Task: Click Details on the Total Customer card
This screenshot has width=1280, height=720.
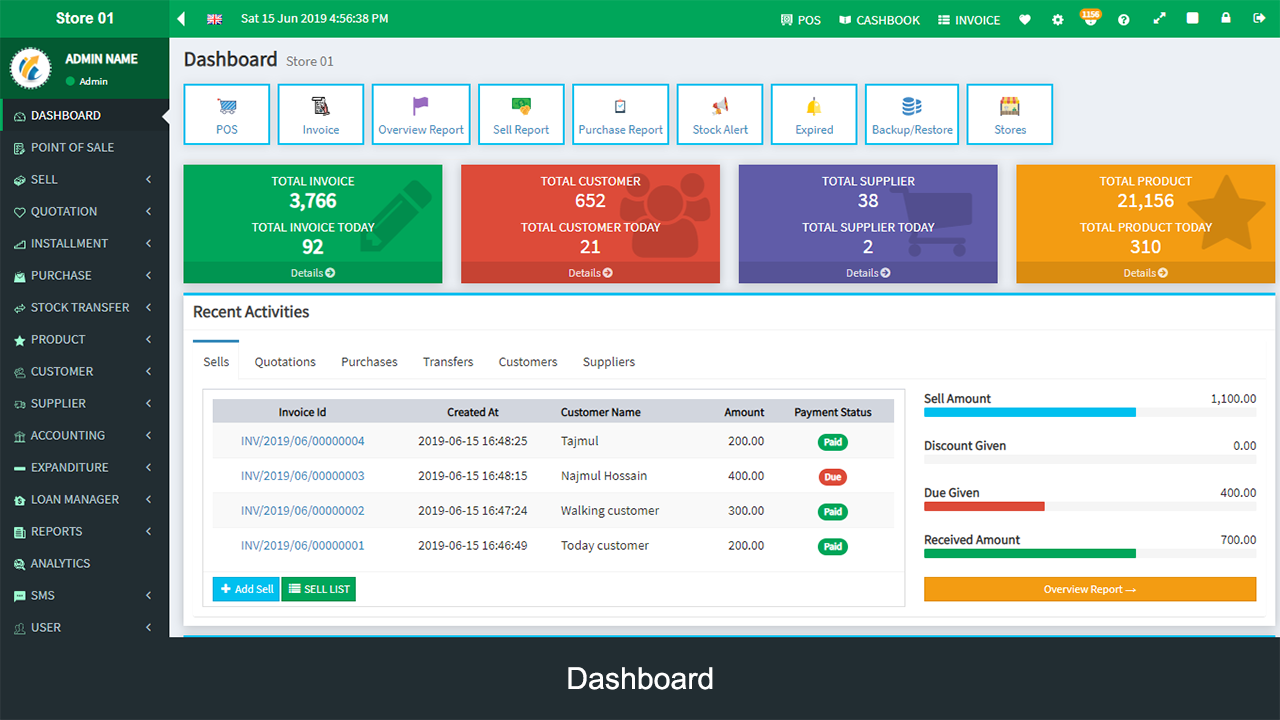Action: click(x=590, y=272)
